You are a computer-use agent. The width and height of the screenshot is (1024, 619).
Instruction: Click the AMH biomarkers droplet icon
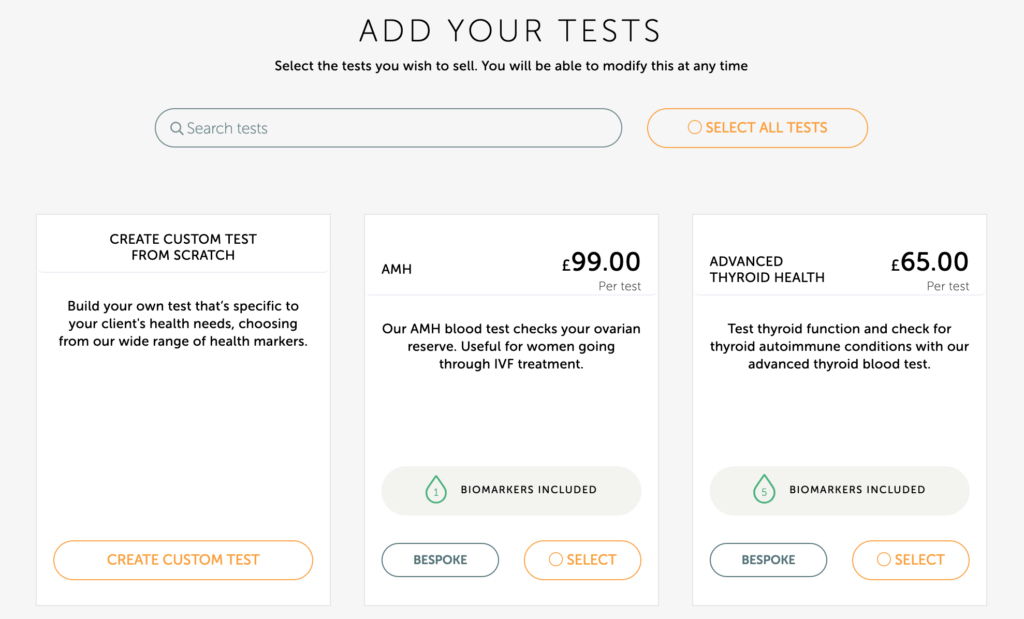point(435,490)
